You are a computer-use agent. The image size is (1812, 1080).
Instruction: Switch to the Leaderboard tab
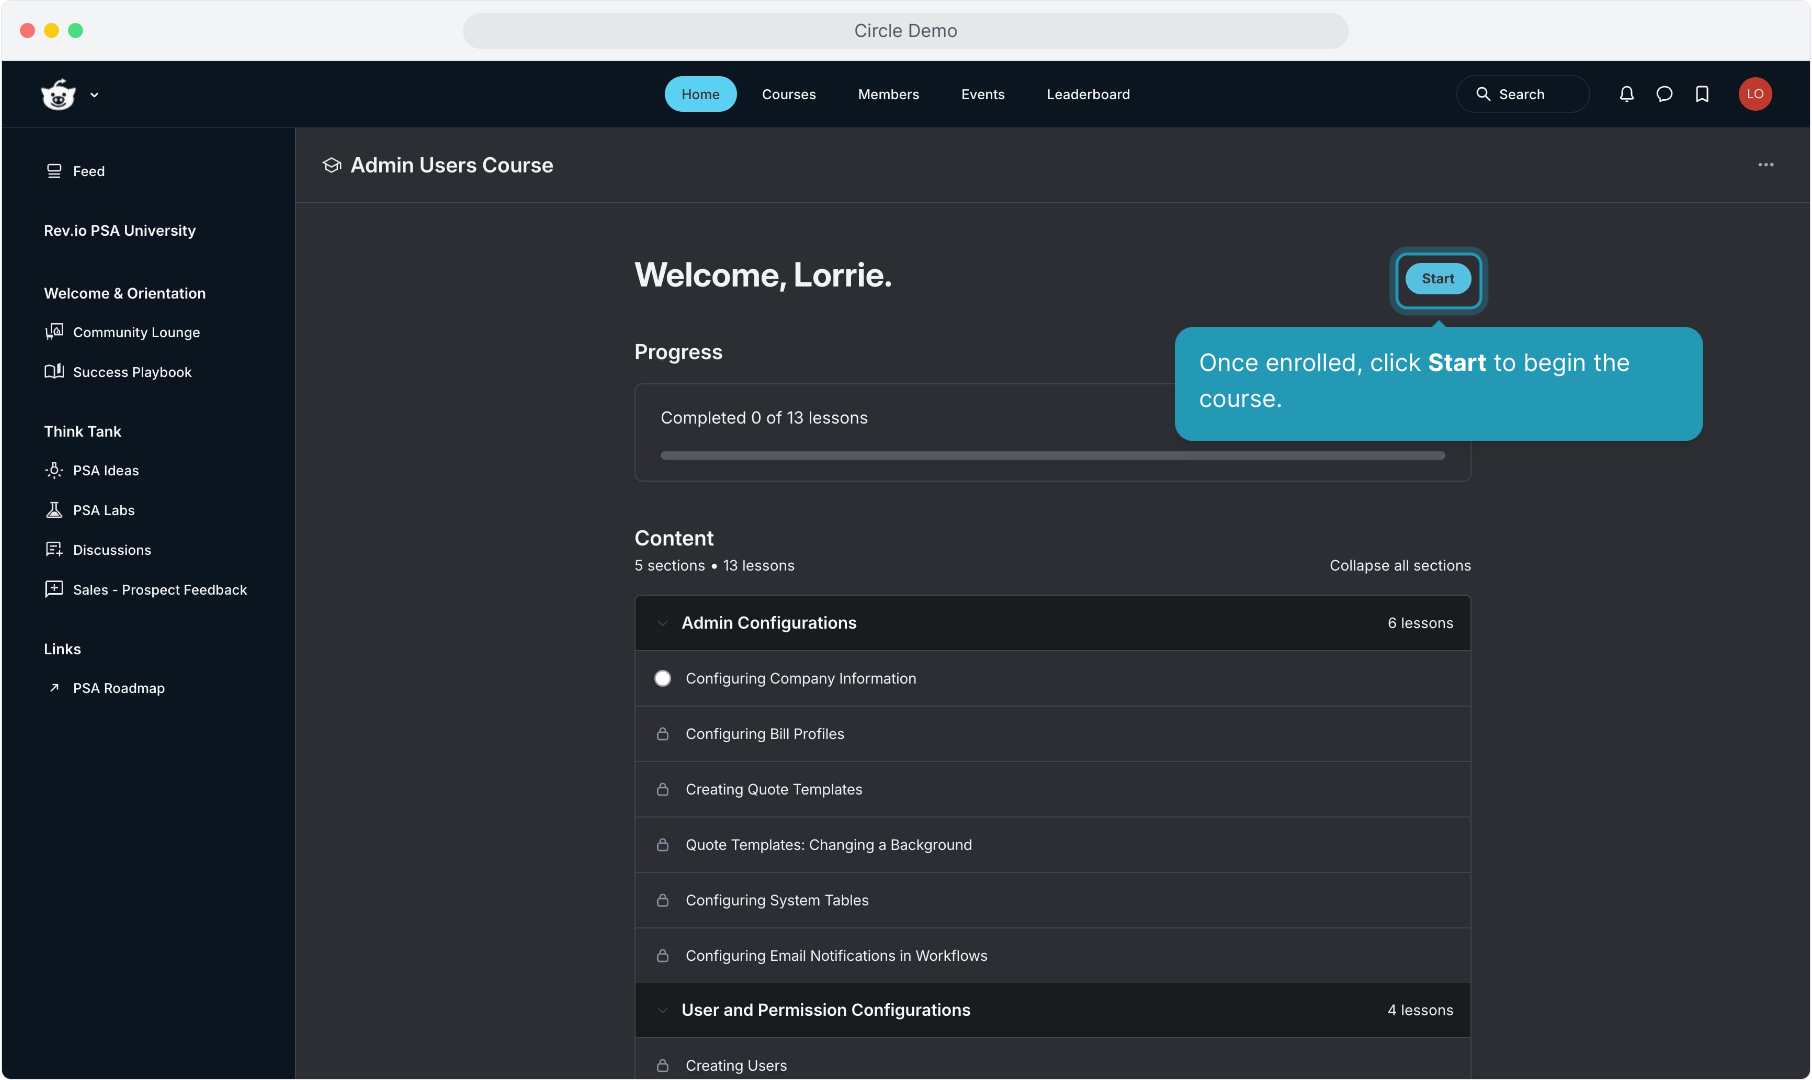(x=1088, y=94)
